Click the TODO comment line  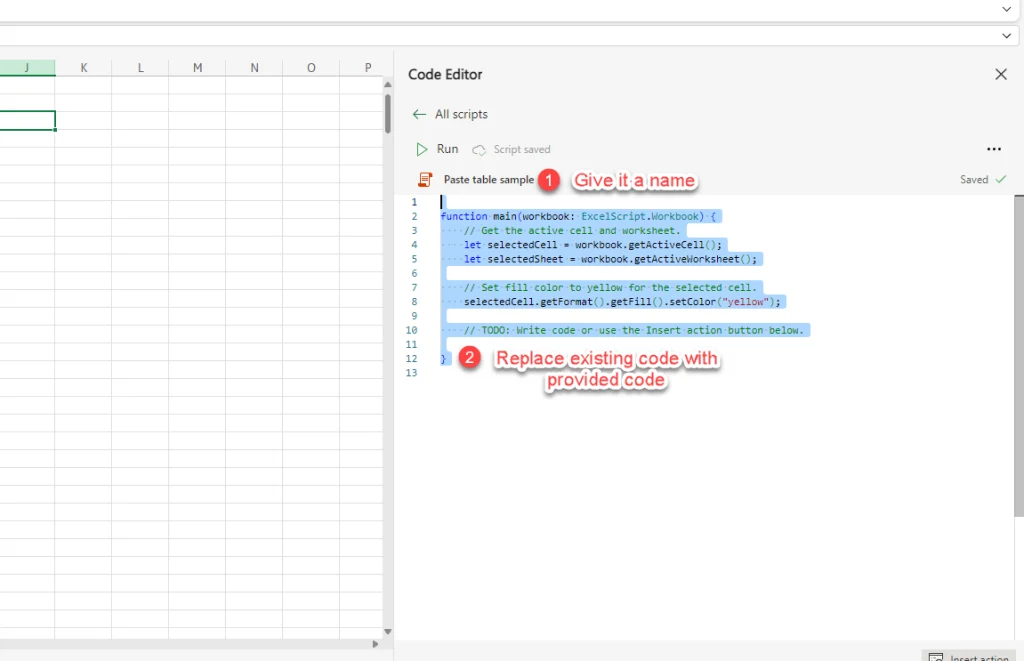[633, 330]
